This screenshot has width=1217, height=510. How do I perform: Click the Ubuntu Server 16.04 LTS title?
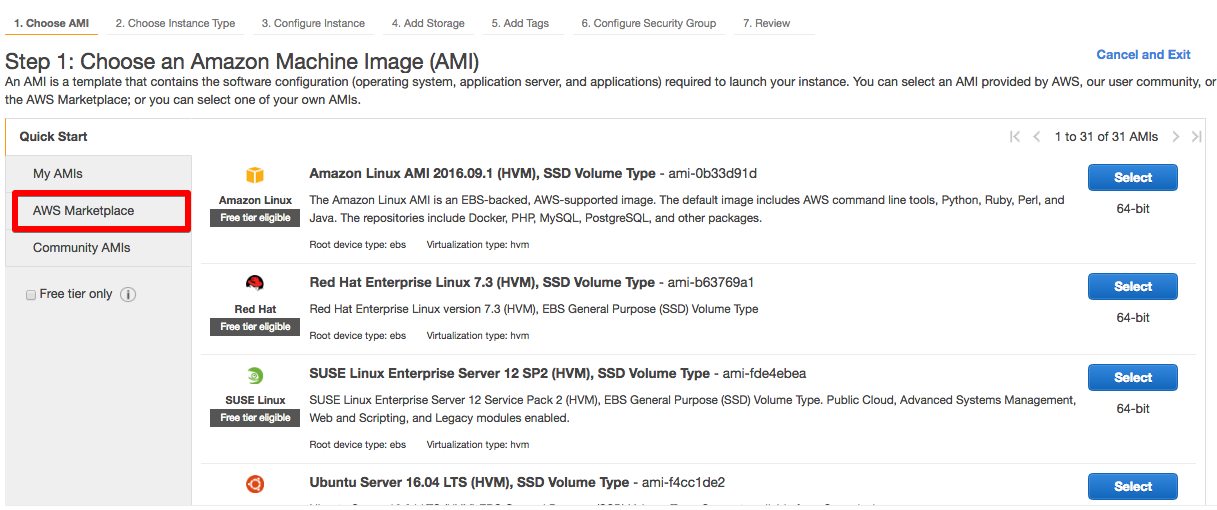[x=469, y=483]
